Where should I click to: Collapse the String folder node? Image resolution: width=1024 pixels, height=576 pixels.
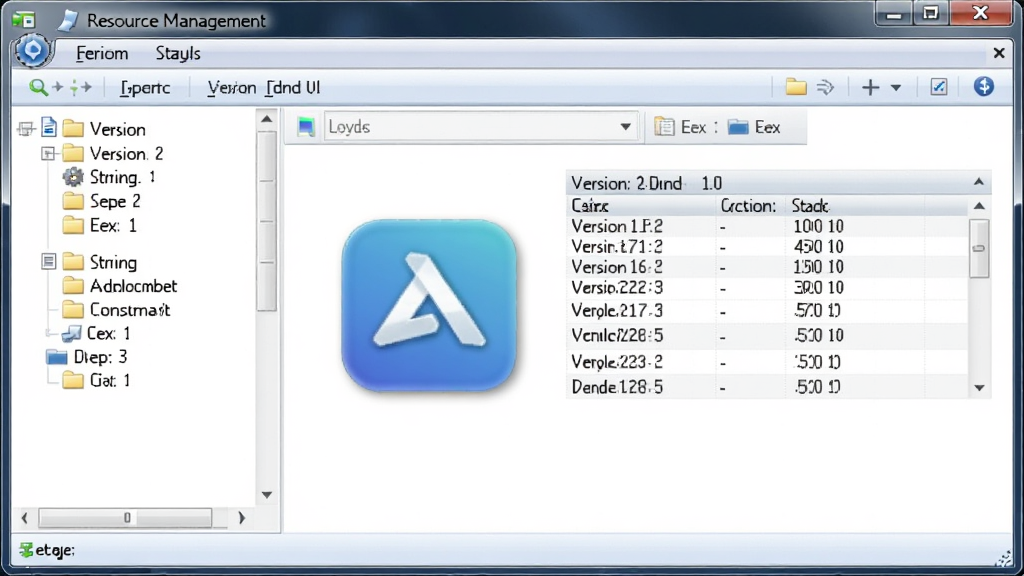(48, 262)
